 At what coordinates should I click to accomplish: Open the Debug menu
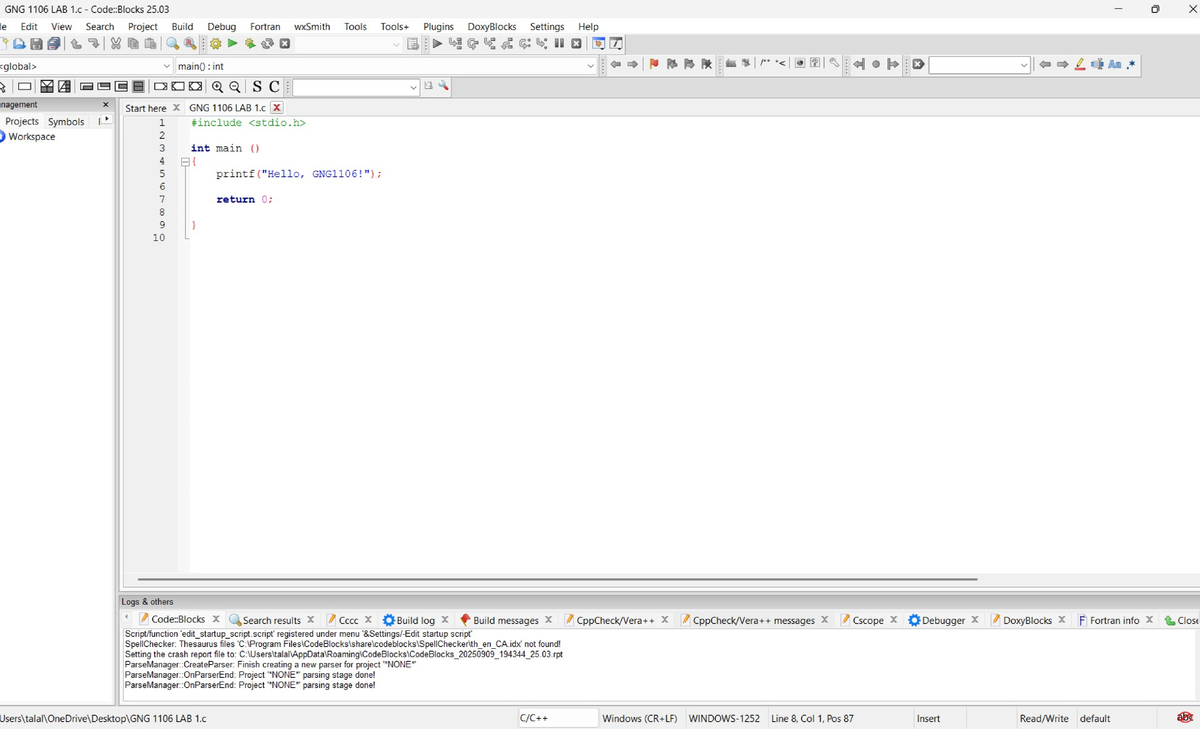222,26
